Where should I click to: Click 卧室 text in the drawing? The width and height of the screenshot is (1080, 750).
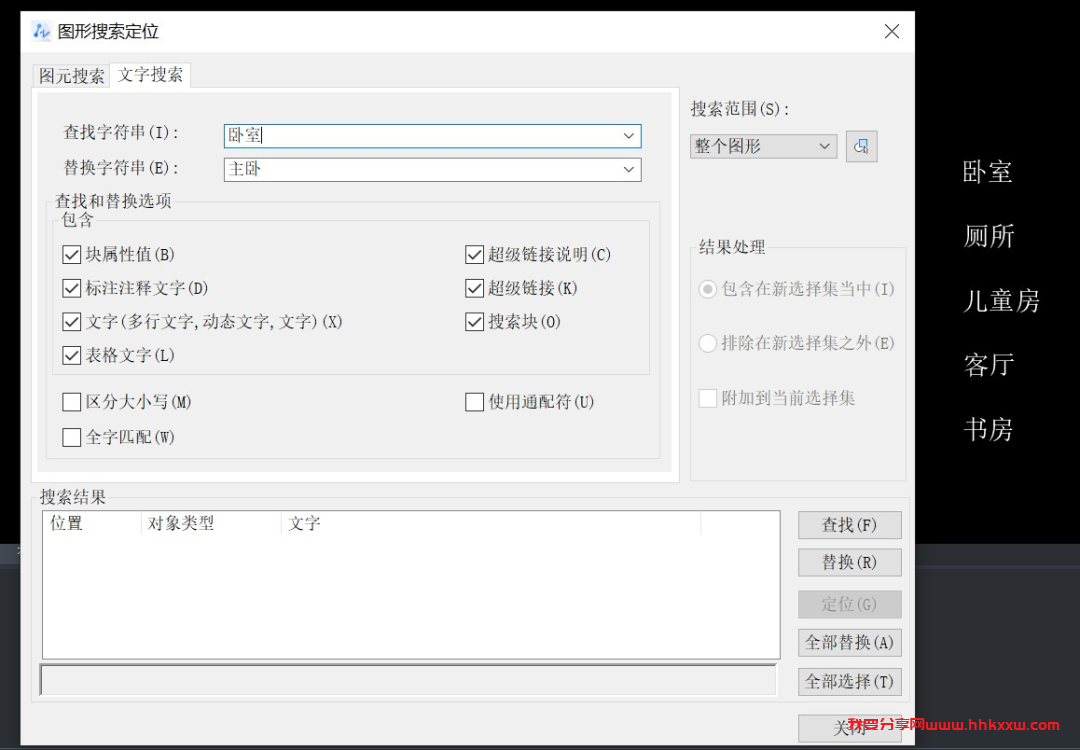tap(987, 172)
